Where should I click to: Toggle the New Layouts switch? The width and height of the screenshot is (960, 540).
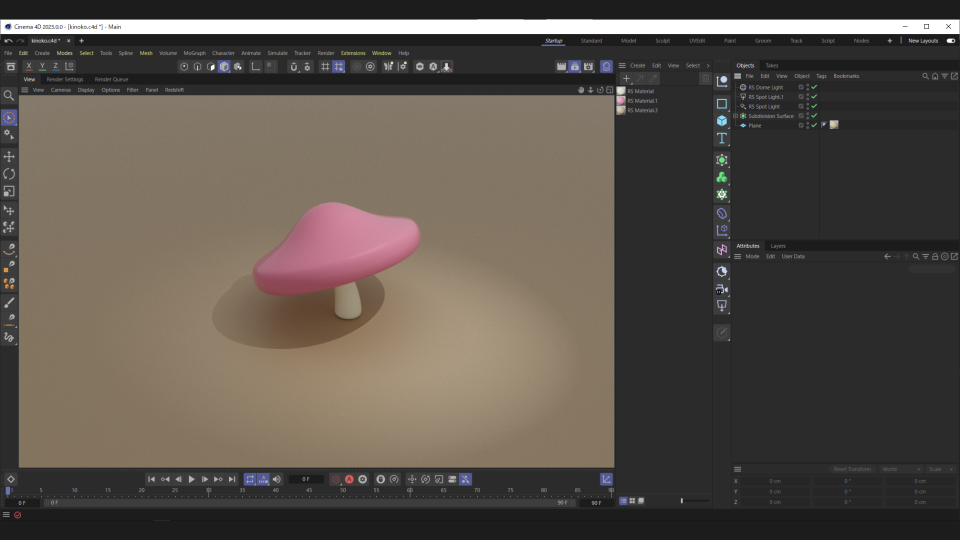(951, 40)
